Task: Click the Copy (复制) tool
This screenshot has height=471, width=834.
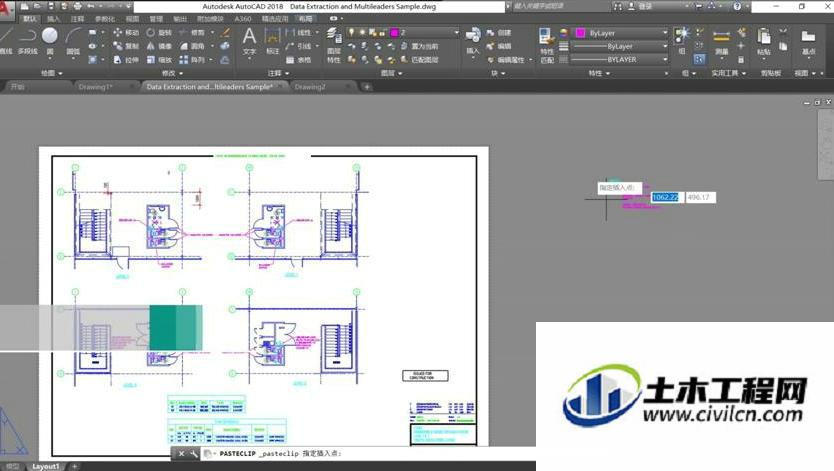Action: tap(126, 46)
